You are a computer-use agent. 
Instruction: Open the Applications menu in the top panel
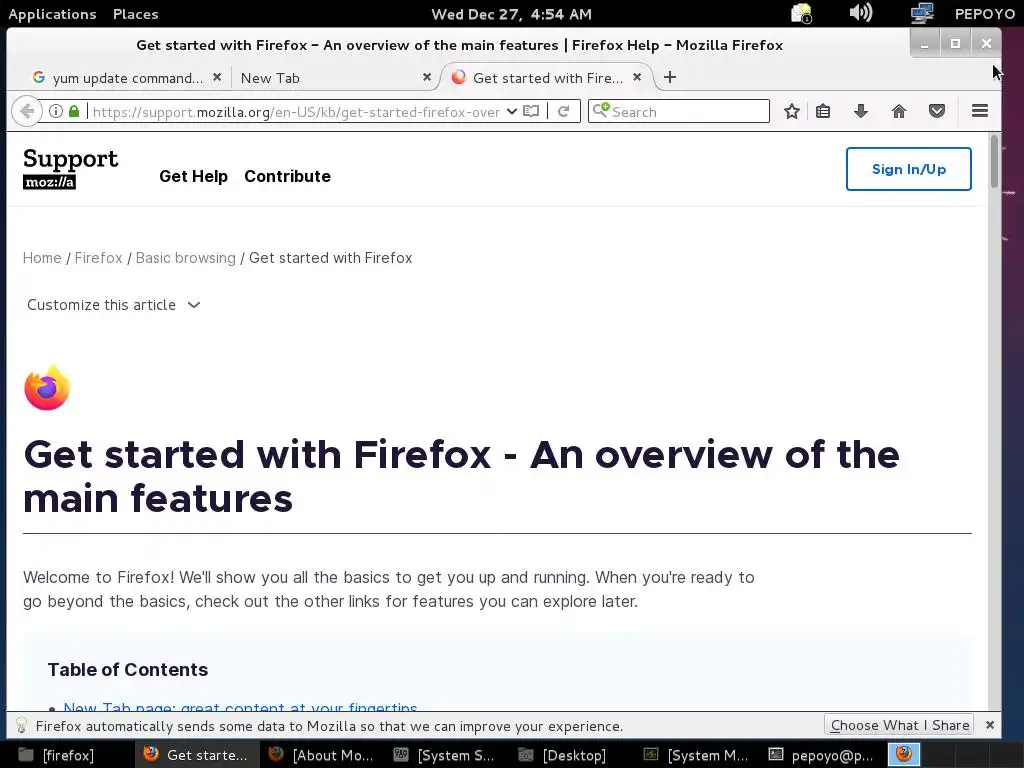[52, 14]
